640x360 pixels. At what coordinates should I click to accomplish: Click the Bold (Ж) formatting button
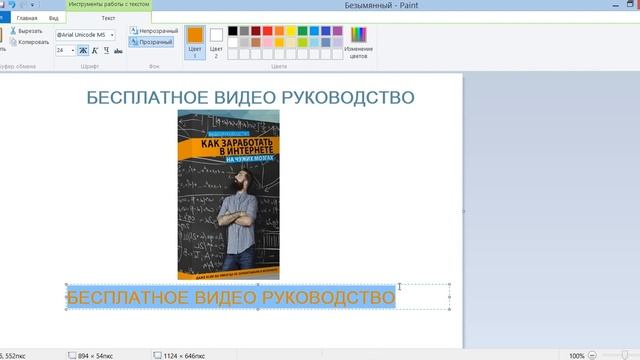coord(83,51)
